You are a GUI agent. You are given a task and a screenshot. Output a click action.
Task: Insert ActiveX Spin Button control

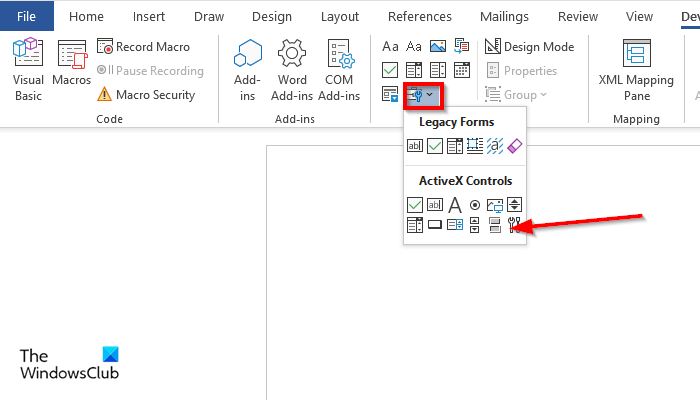pos(514,205)
